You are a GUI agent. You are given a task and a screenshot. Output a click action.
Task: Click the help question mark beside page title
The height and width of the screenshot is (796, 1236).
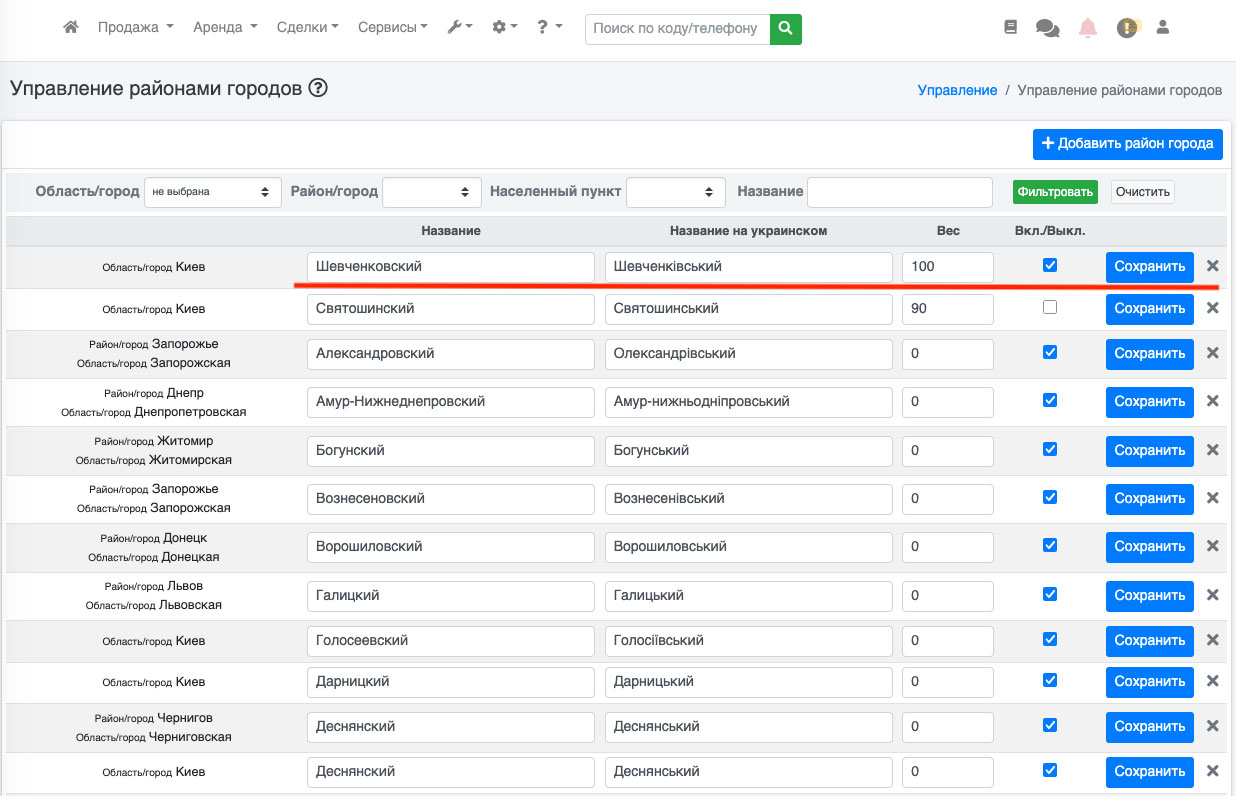pos(318,88)
